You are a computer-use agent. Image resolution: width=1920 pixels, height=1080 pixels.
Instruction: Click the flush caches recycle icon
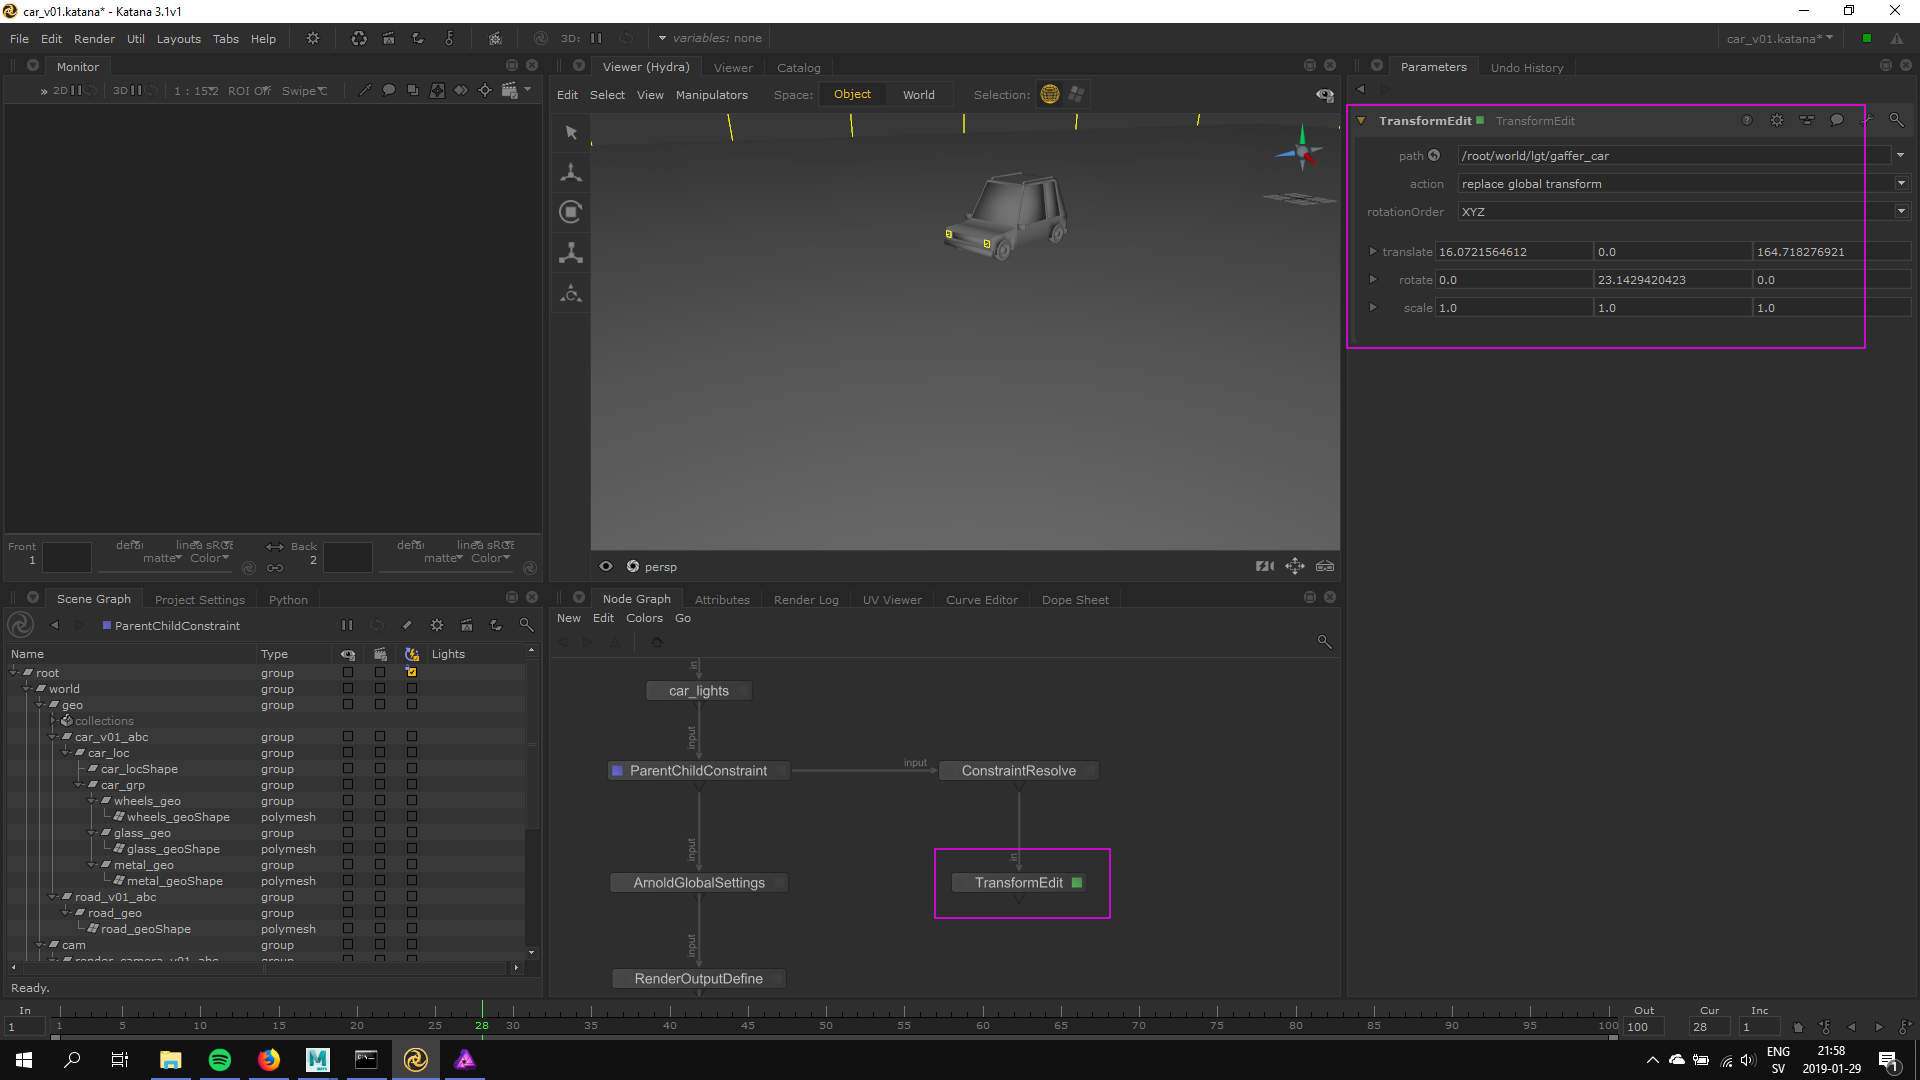tap(359, 38)
